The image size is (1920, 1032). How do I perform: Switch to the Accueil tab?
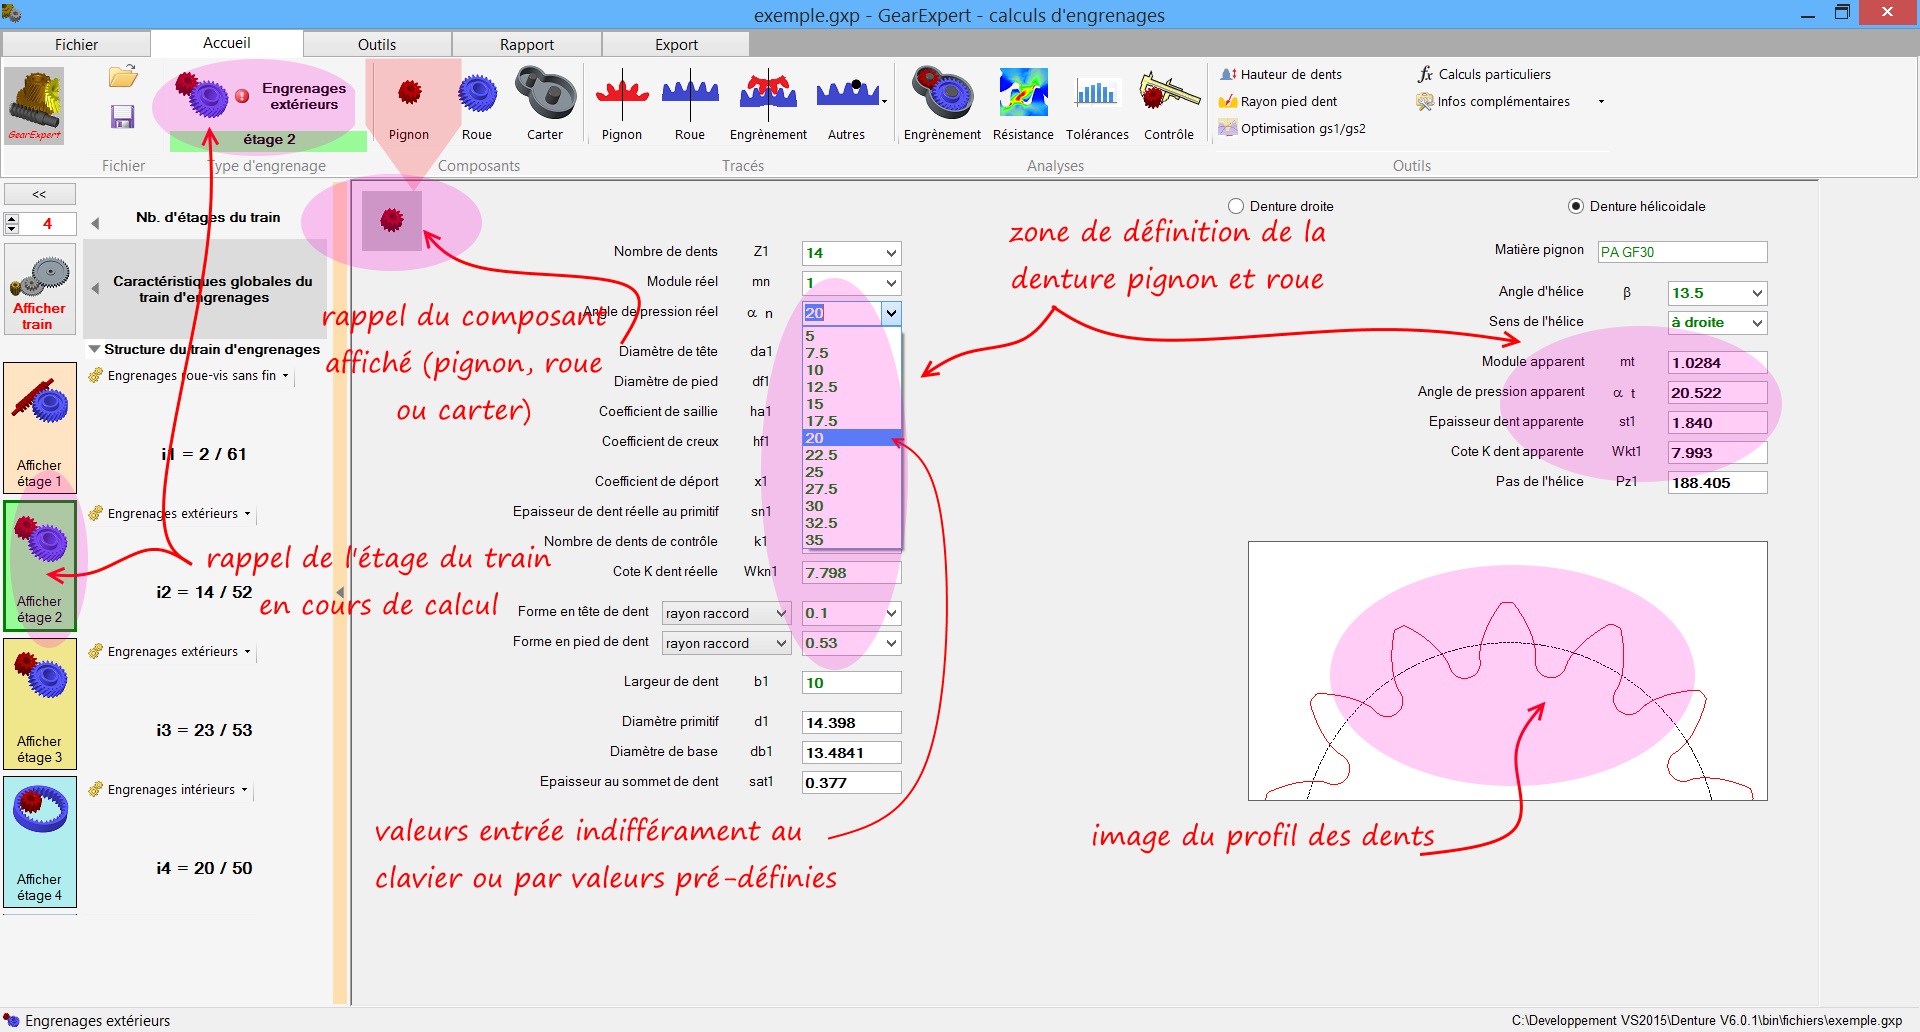[x=227, y=43]
